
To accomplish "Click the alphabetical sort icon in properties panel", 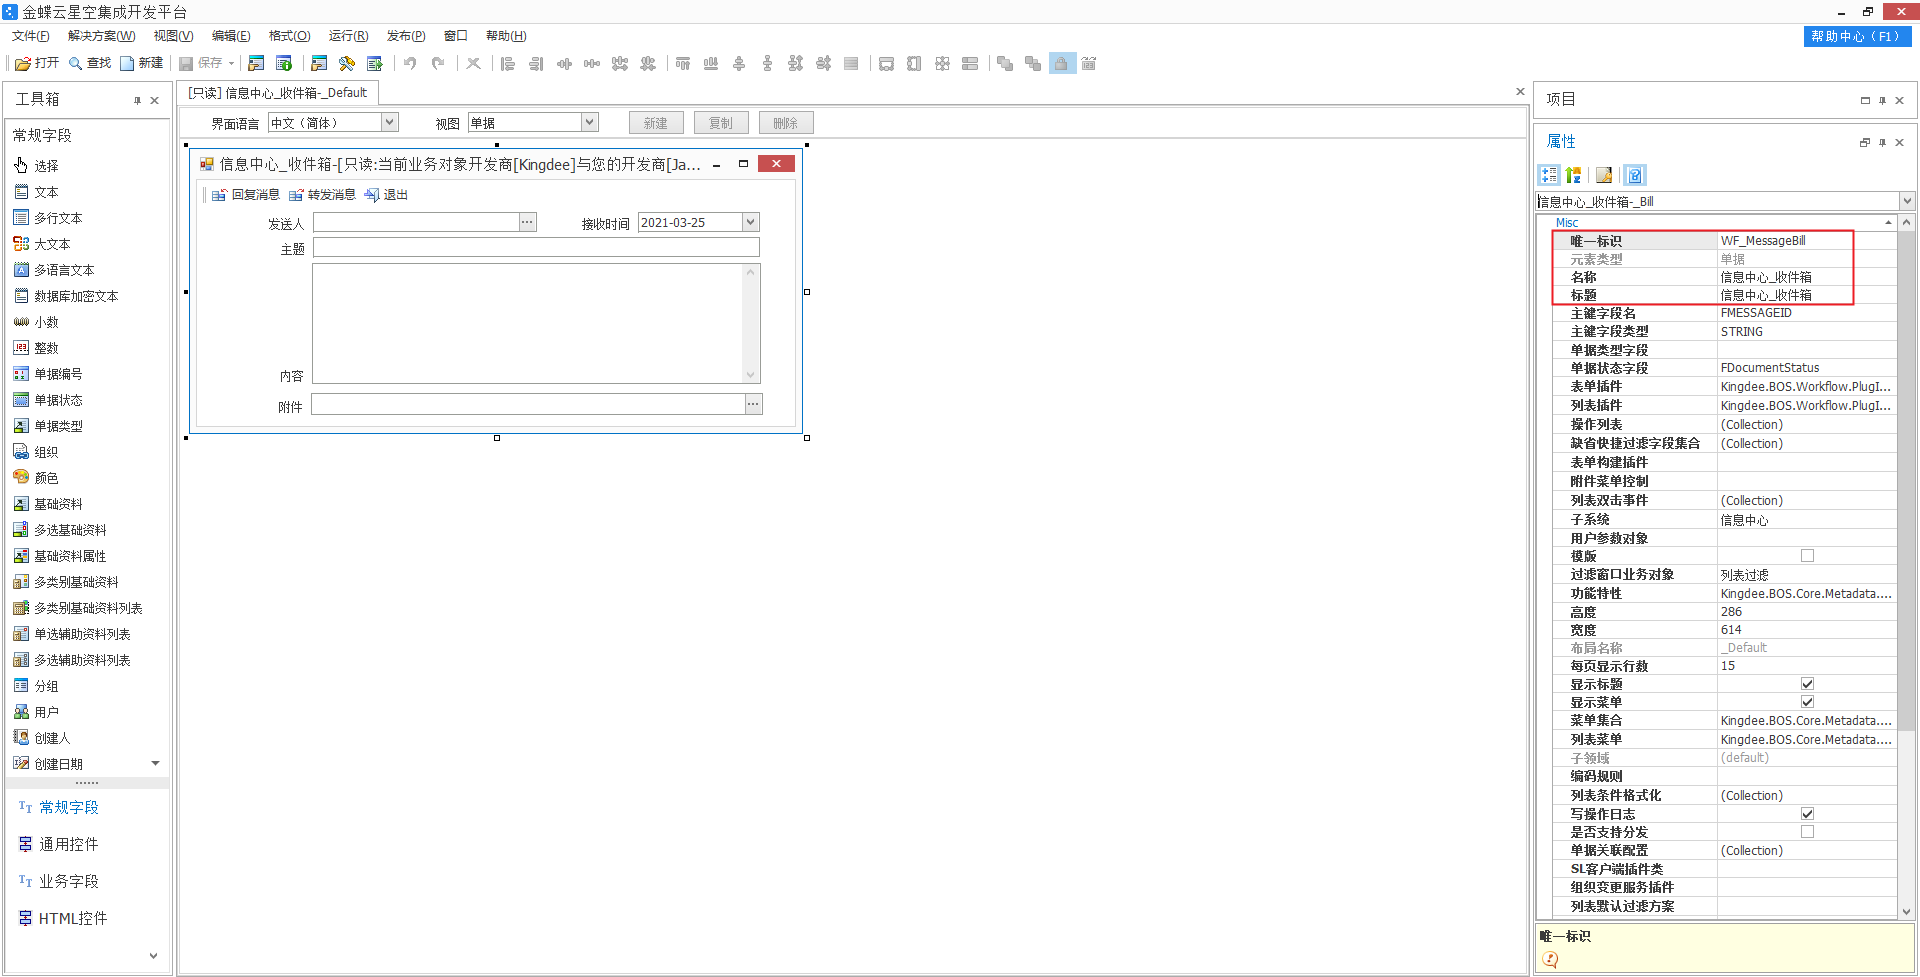I will pyautogui.click(x=1573, y=175).
